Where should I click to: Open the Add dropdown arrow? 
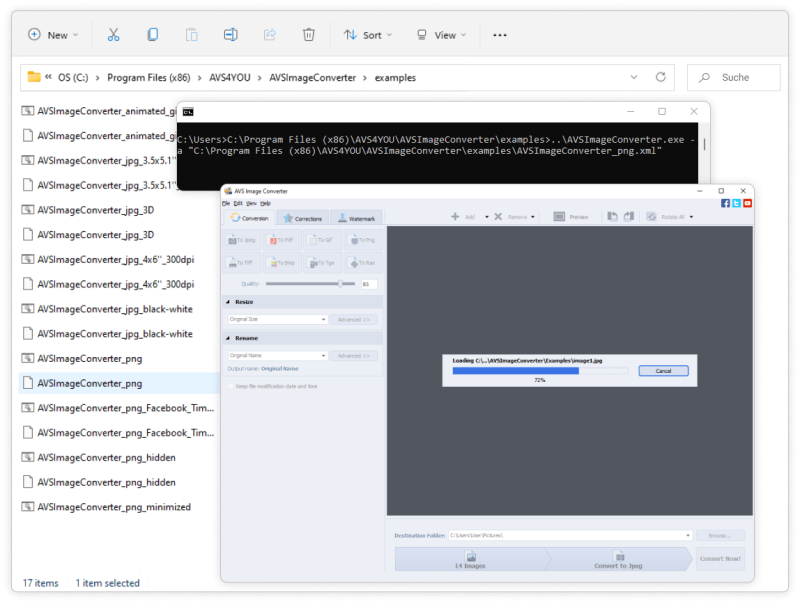[x=487, y=217]
